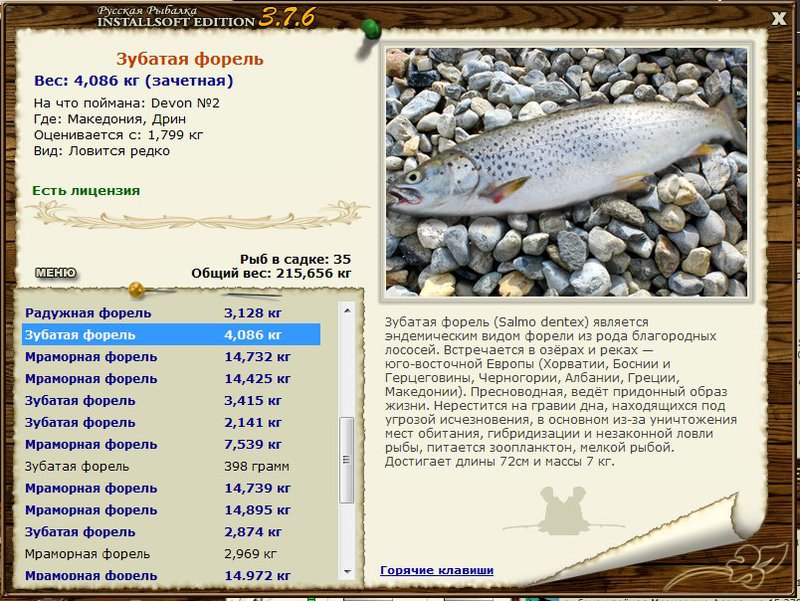Image resolution: width=800 pixels, height=601 pixels.
Task: Select Радужная форель 3,128 кг row
Action: point(171,313)
